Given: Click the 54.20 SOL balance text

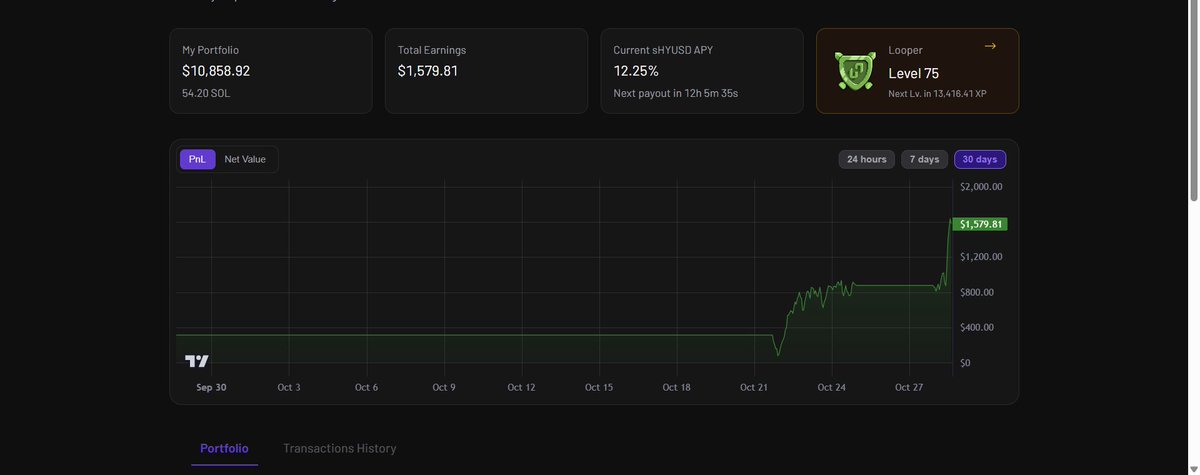Looking at the screenshot, I should [x=206, y=93].
